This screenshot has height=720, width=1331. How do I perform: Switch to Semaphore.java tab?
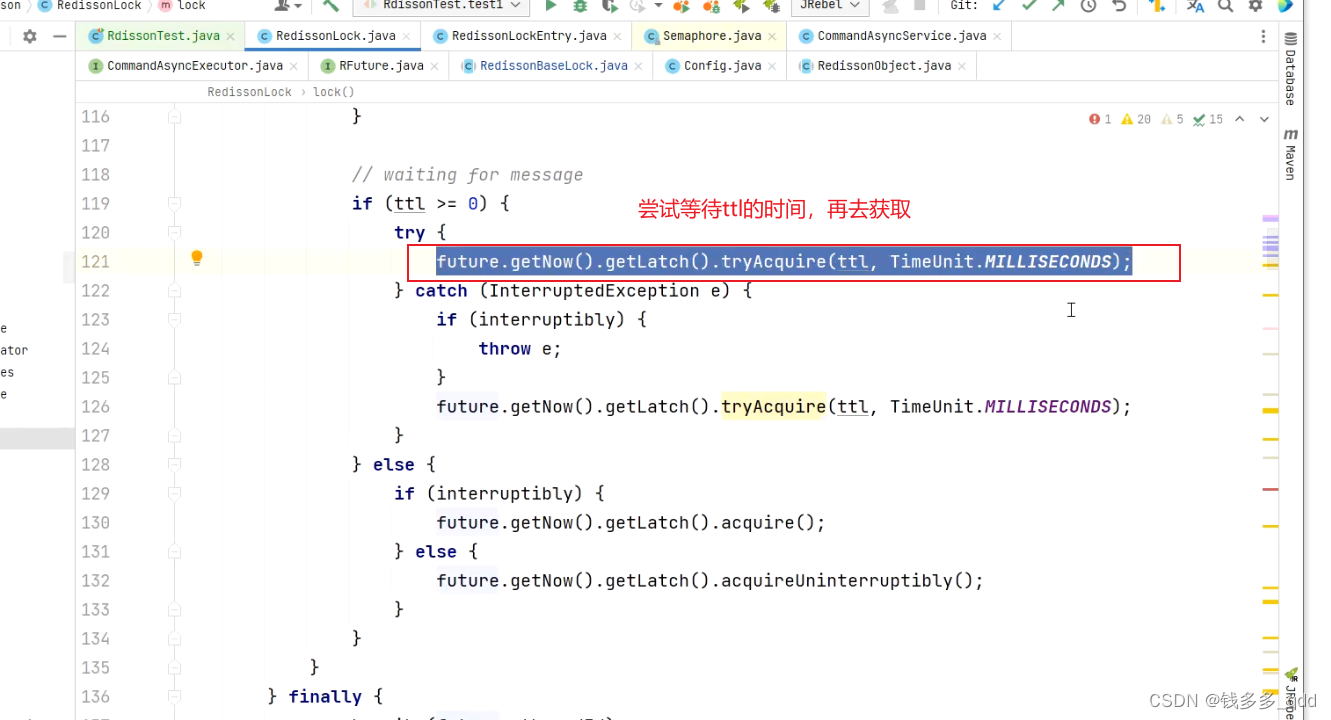[x=709, y=36]
